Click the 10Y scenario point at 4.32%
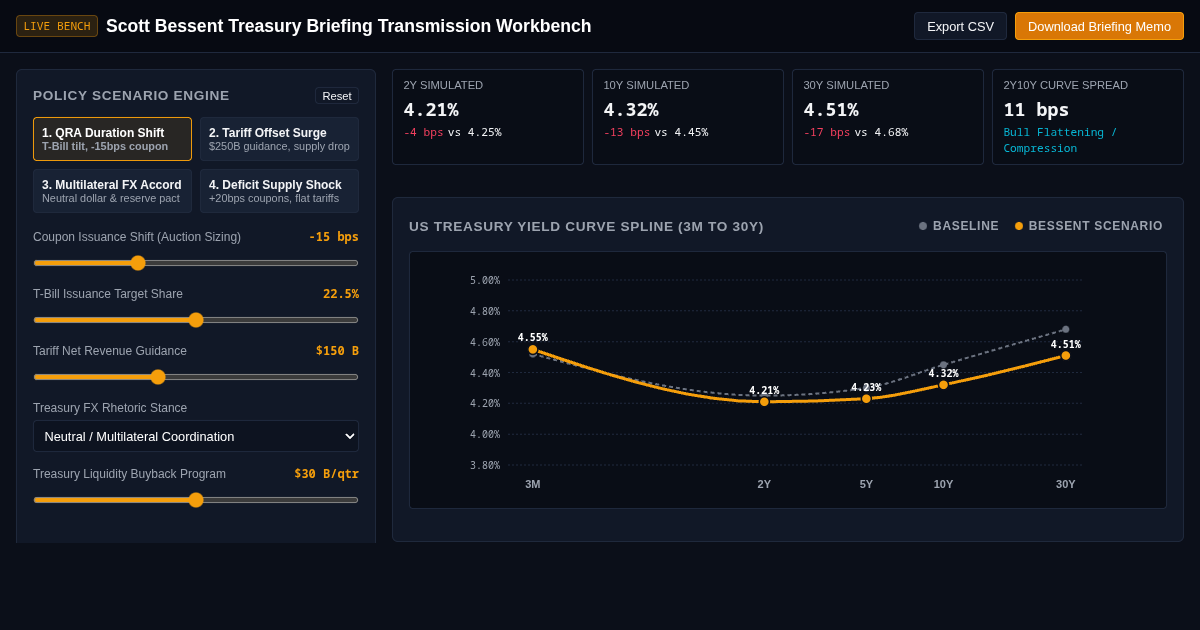The image size is (1200, 630). 943,385
